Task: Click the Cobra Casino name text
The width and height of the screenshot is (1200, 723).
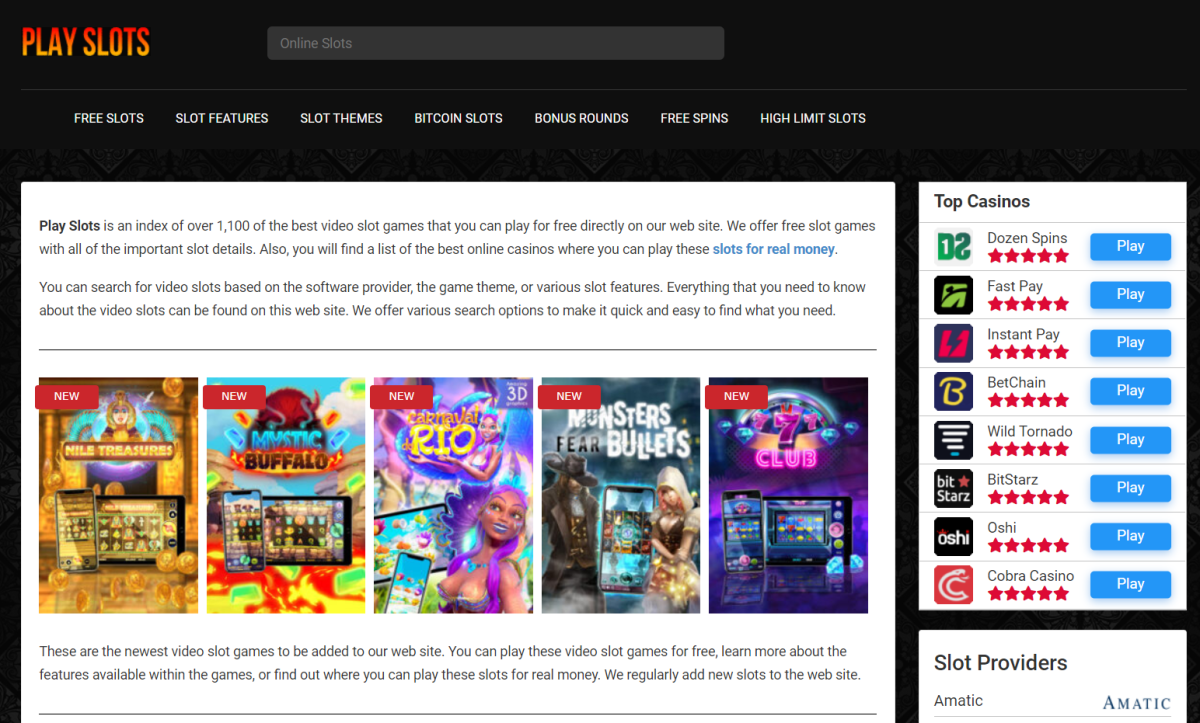Action: point(1031,575)
